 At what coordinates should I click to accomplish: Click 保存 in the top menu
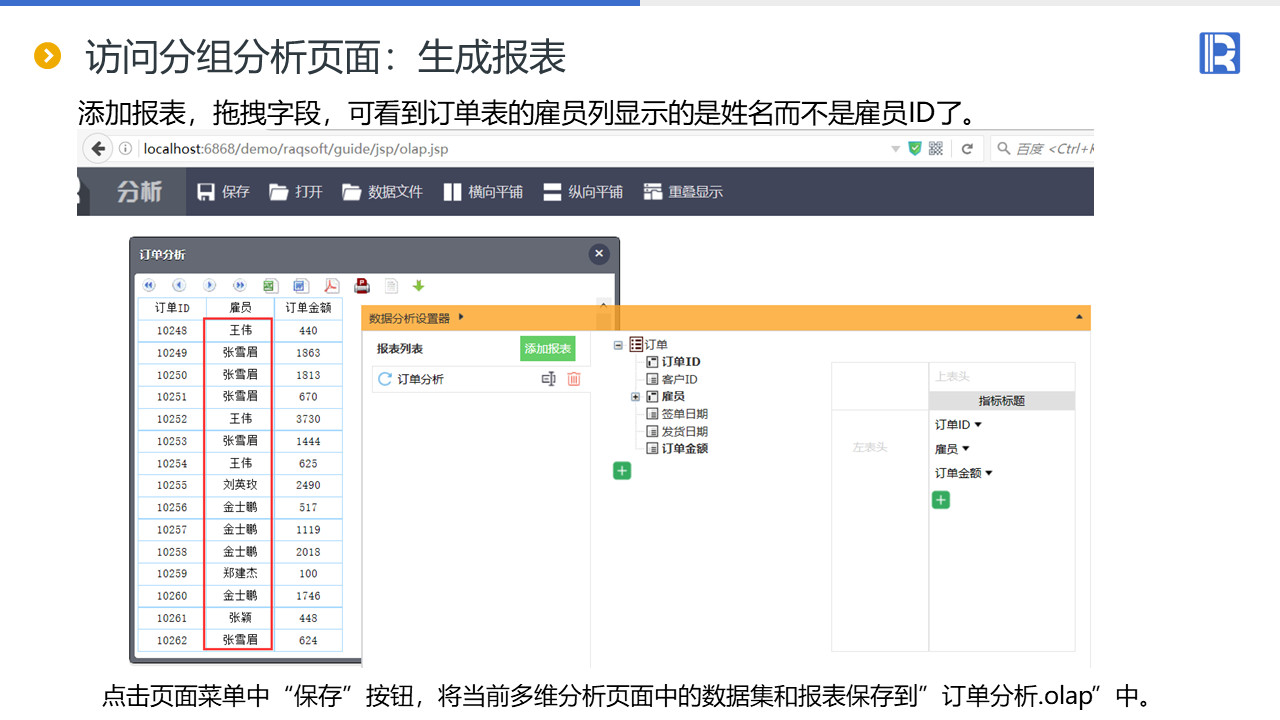point(223,192)
